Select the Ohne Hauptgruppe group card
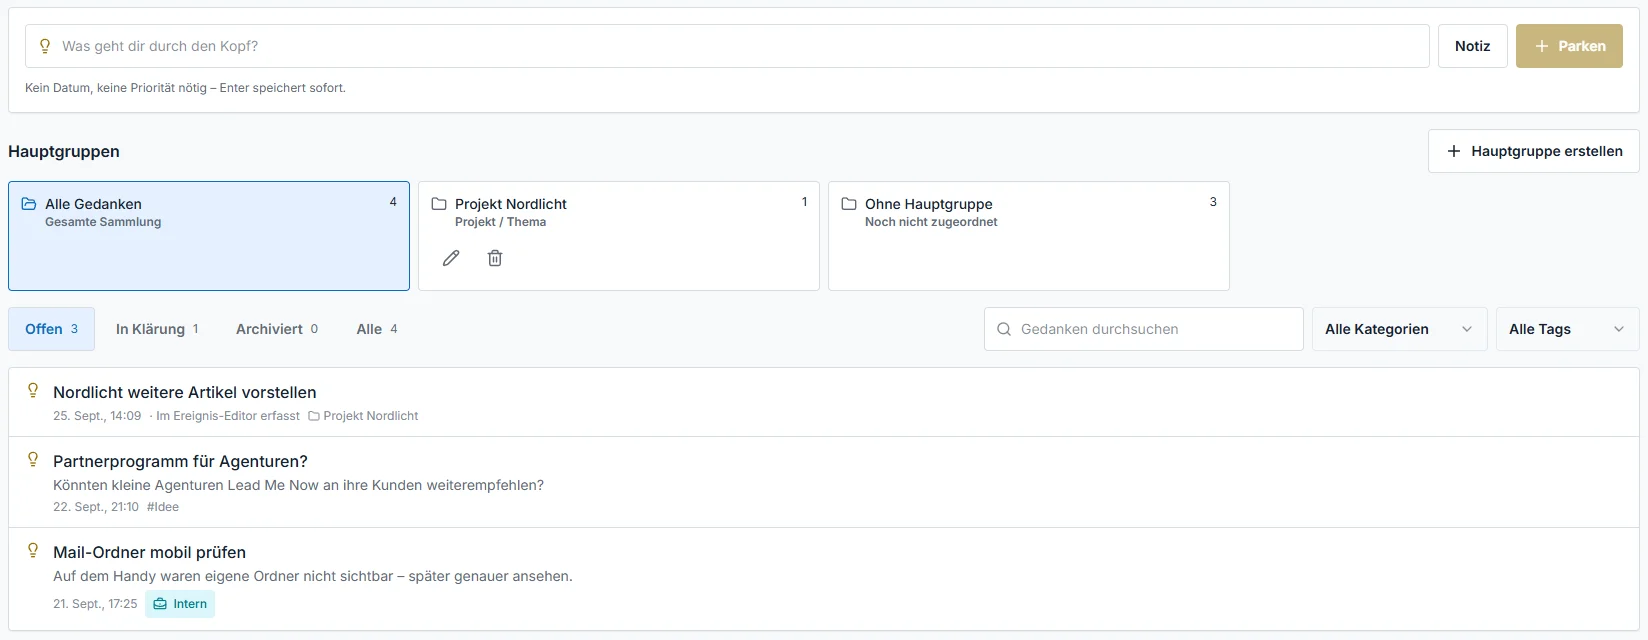 (1029, 236)
